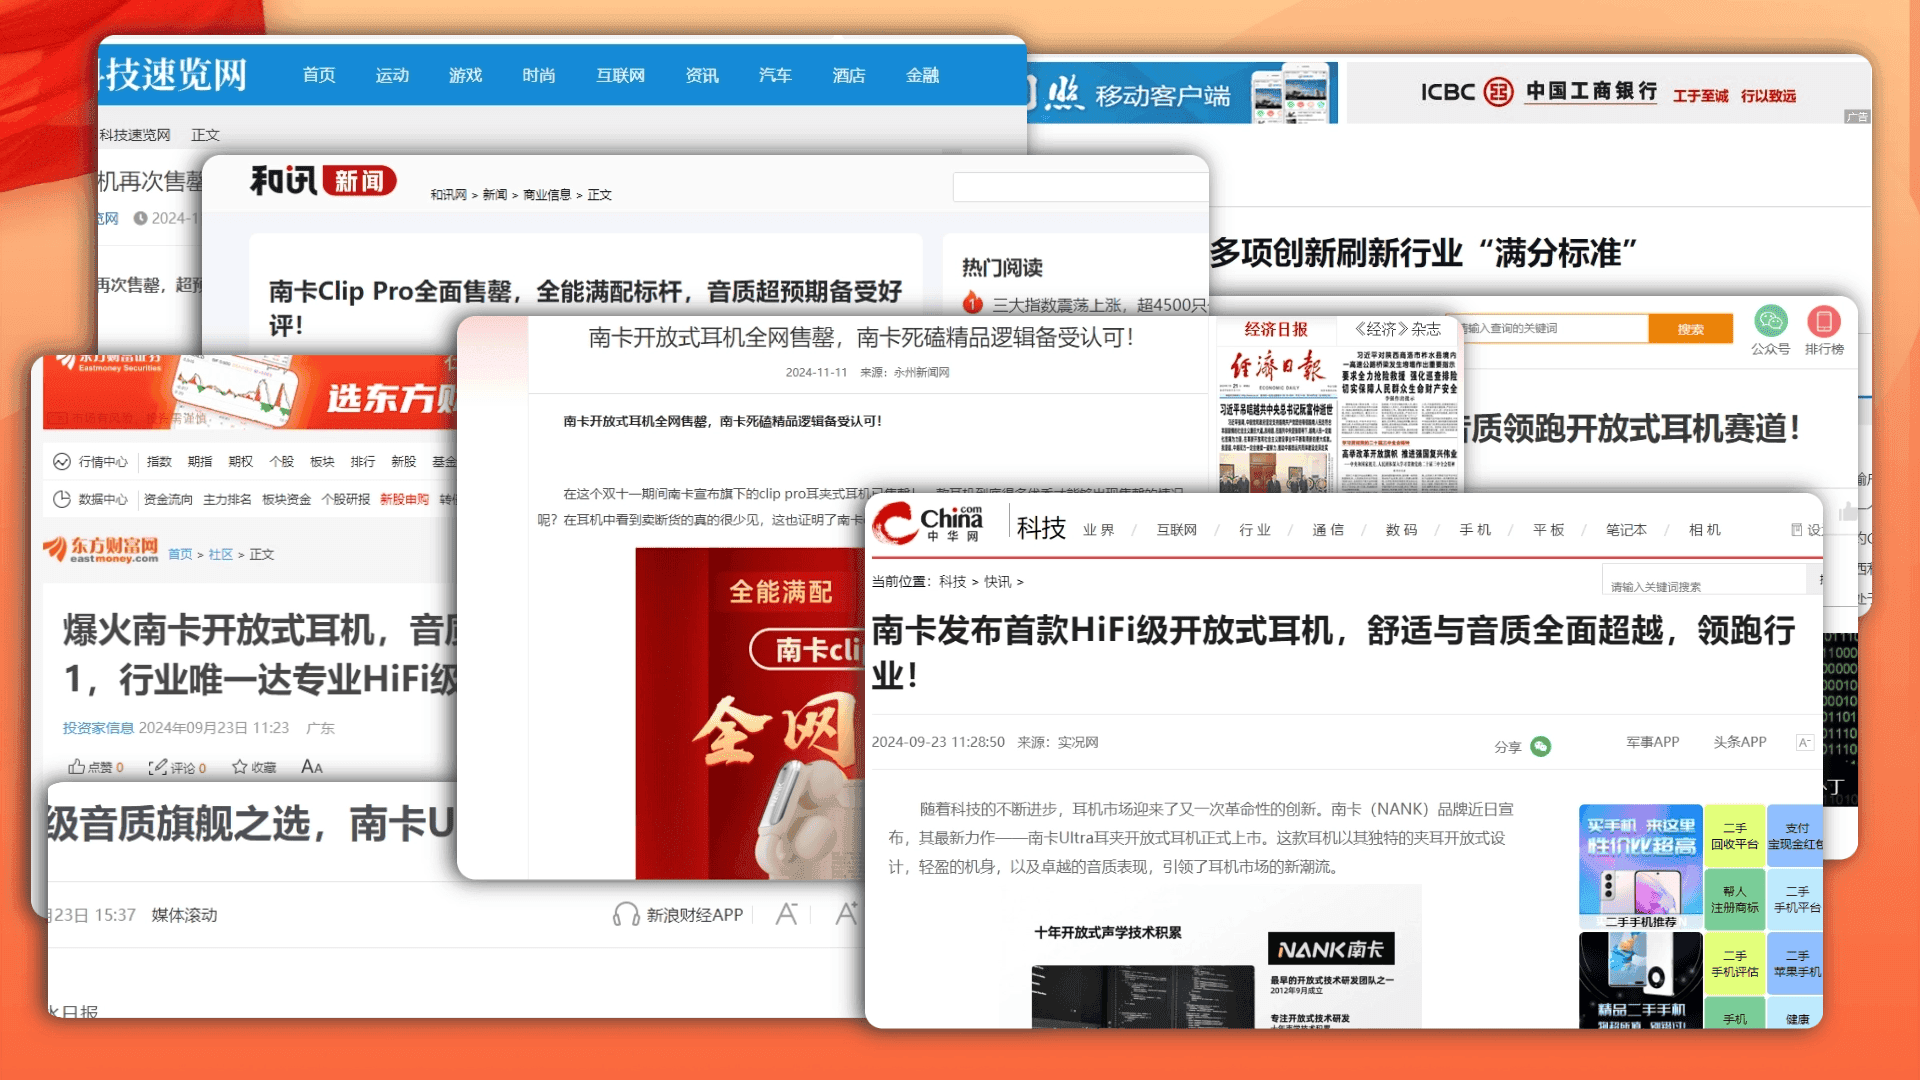Click the 请输入关键词搜索 input field
This screenshot has height=1080, width=1920.
pyautogui.click(x=1704, y=584)
